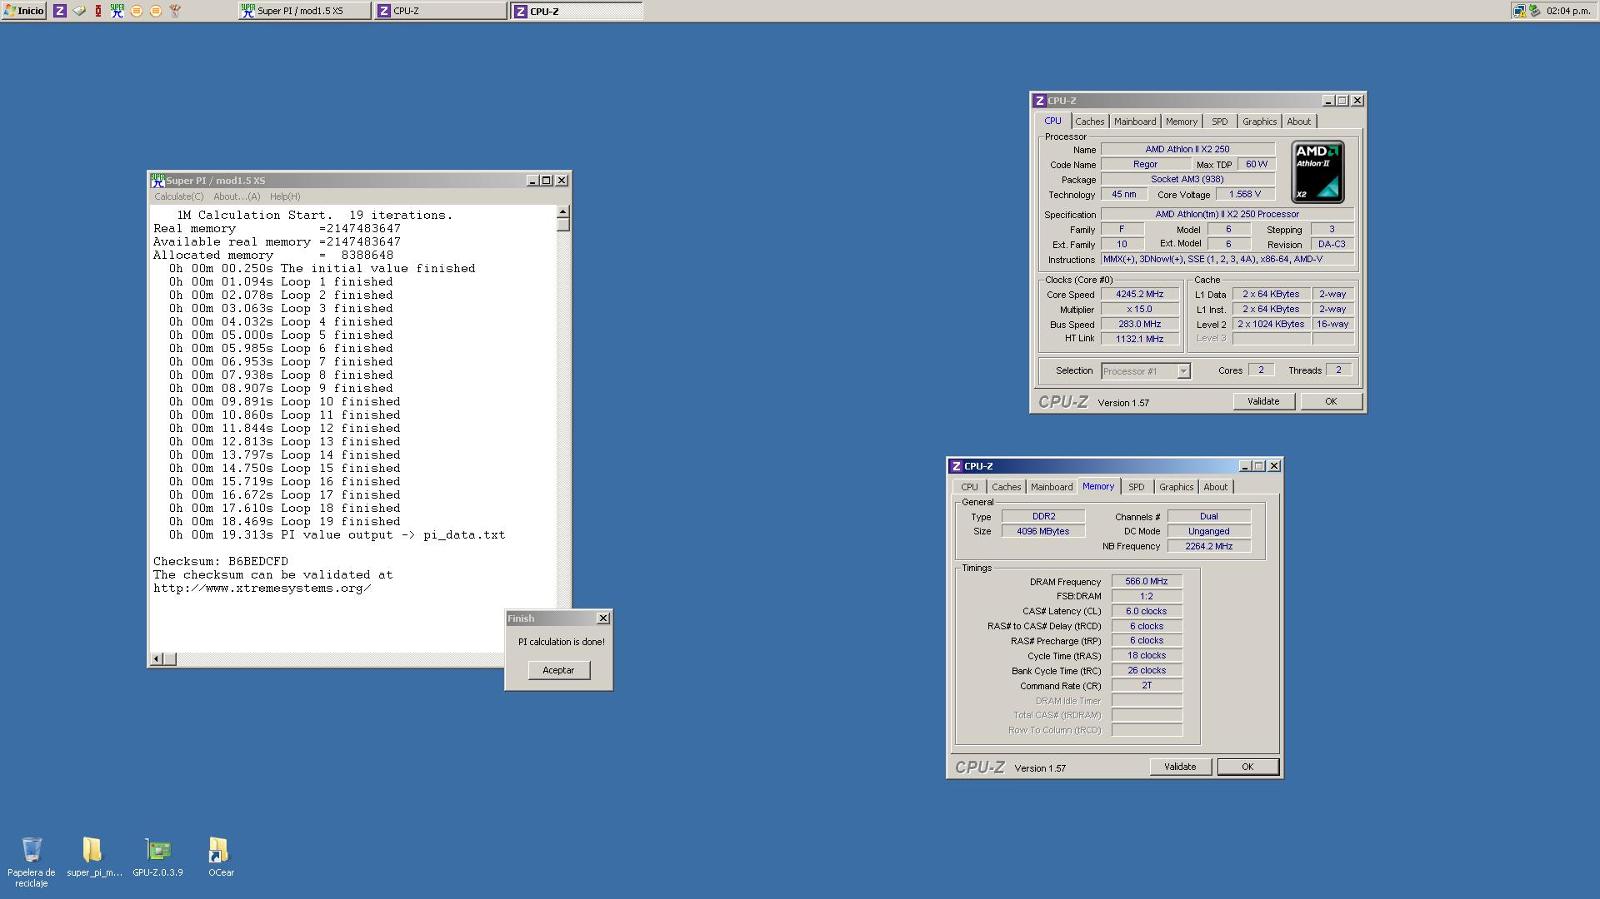Open the network connection tray icon with warning
Image resolution: width=1600 pixels, height=899 pixels.
(1519, 11)
